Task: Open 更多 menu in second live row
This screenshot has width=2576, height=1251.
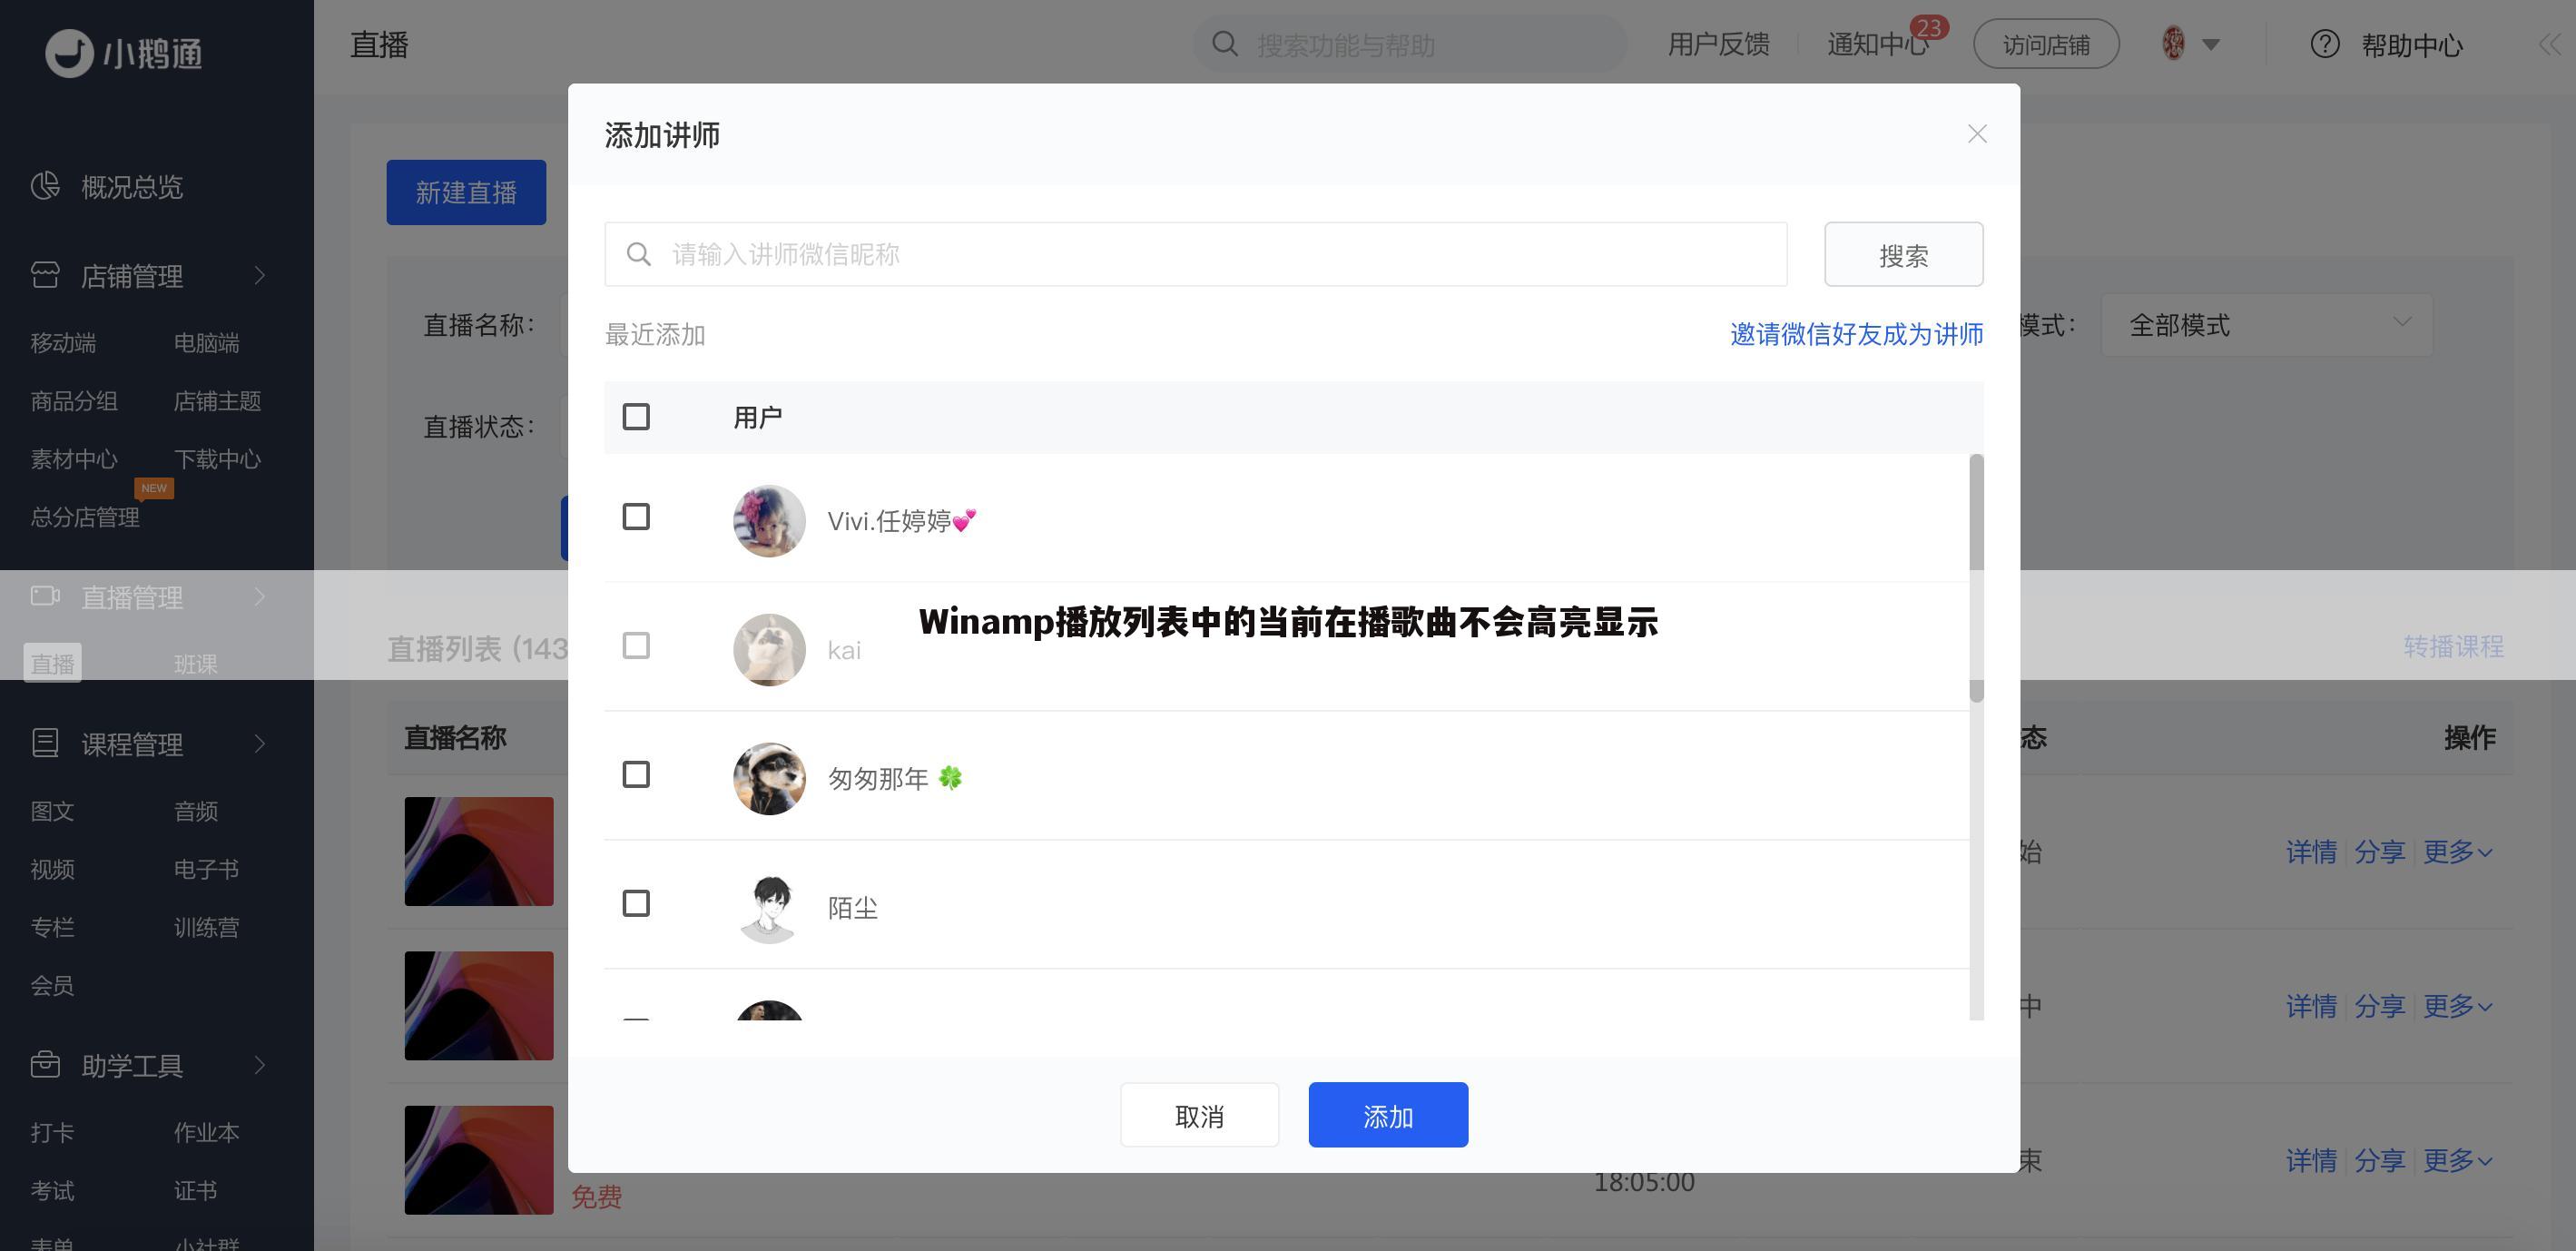Action: coord(2457,1006)
